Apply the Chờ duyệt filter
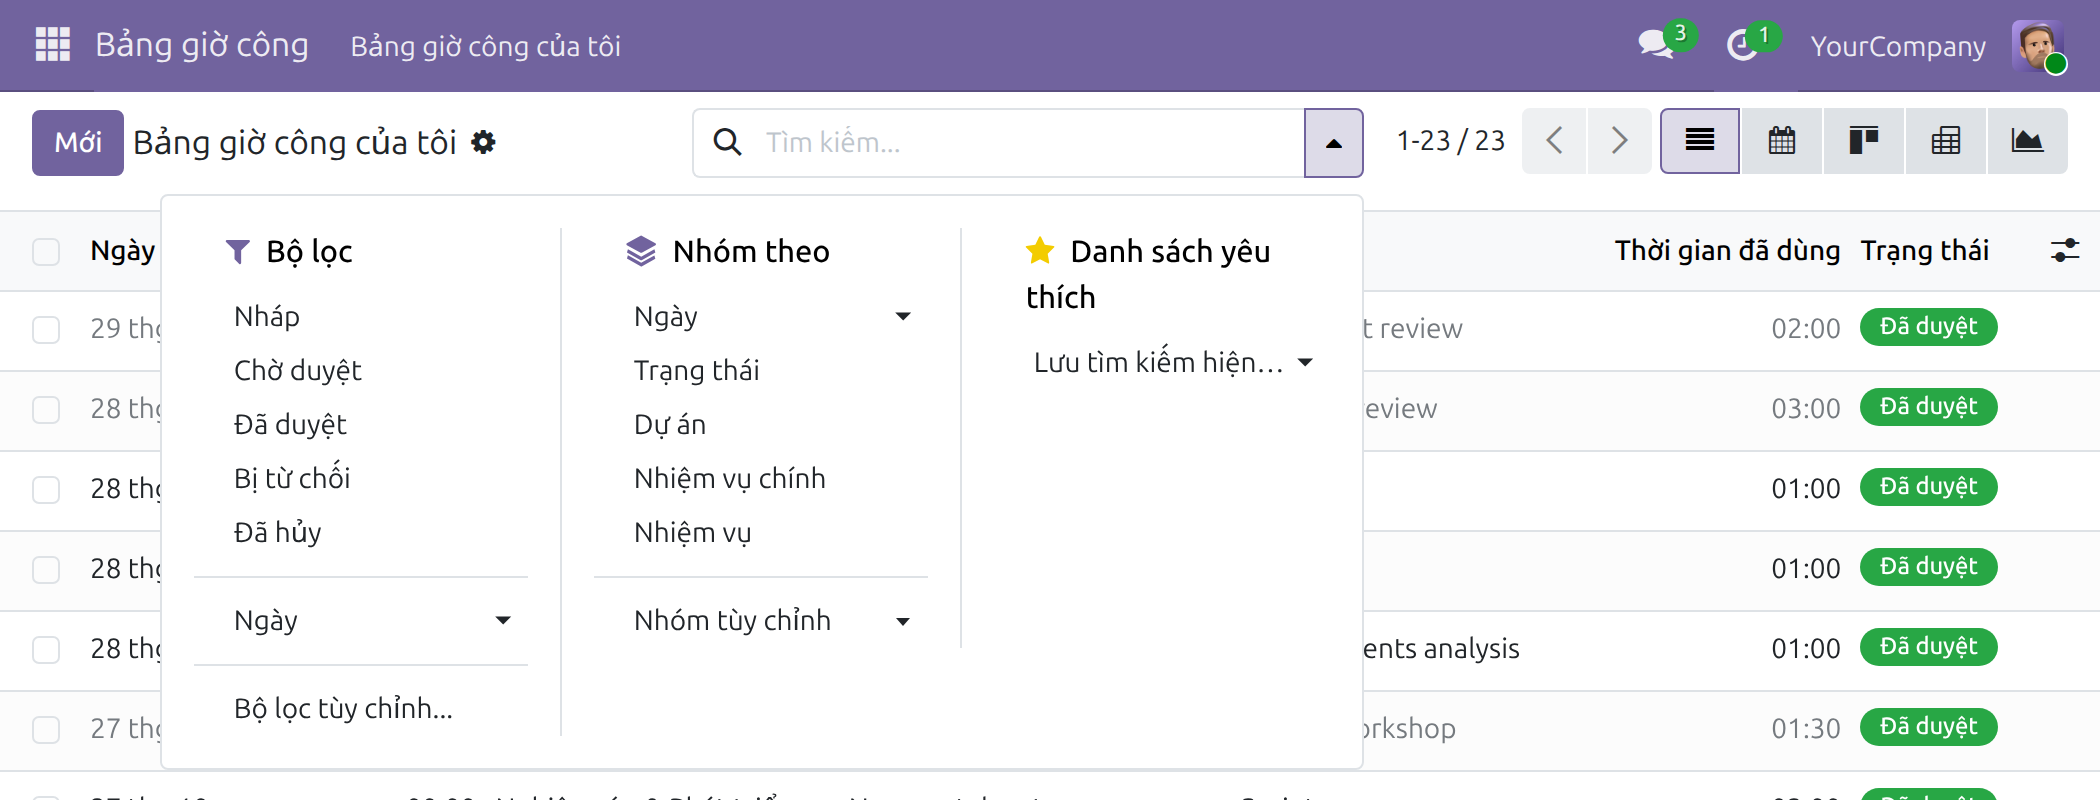Image resolution: width=2100 pixels, height=800 pixels. click(x=297, y=370)
